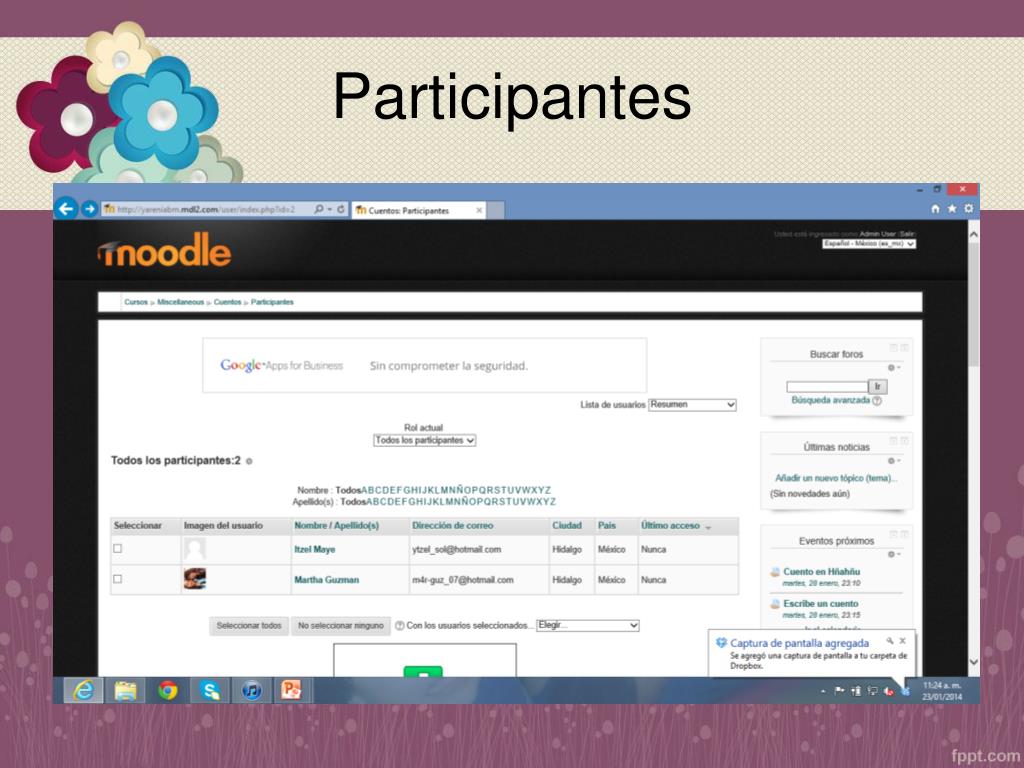Click the browser forward arrow button
The width and height of the screenshot is (1024, 768).
[90, 209]
